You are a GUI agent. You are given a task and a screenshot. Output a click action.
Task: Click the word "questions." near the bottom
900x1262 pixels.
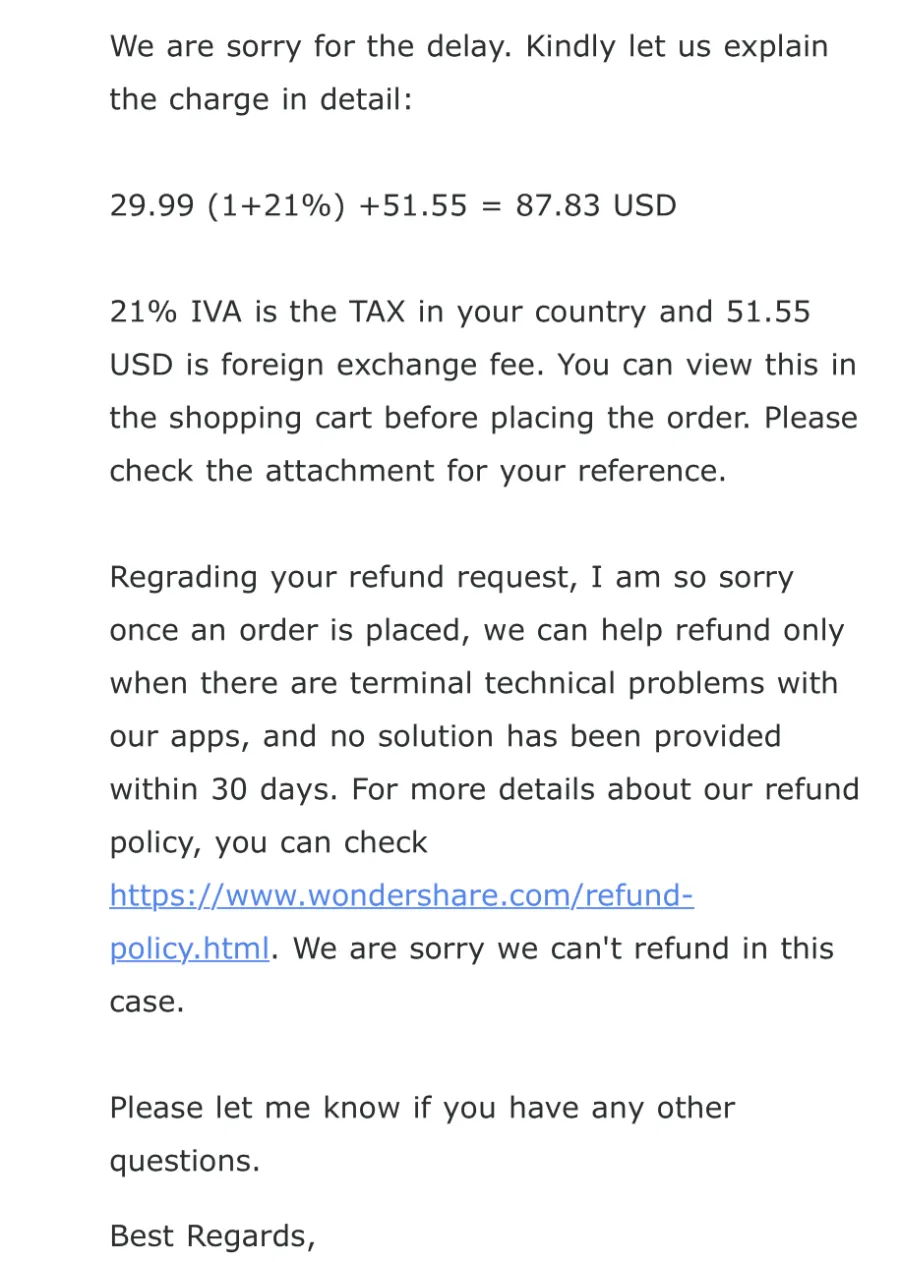click(184, 1160)
